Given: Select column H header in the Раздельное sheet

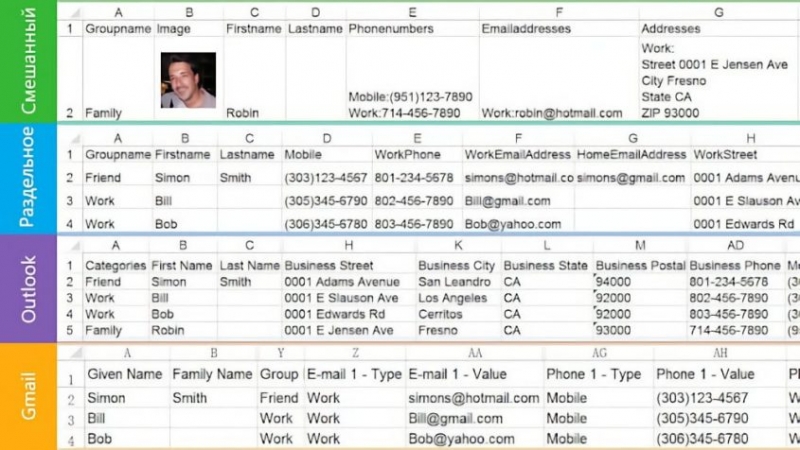Looking at the screenshot, I should coord(745,138).
